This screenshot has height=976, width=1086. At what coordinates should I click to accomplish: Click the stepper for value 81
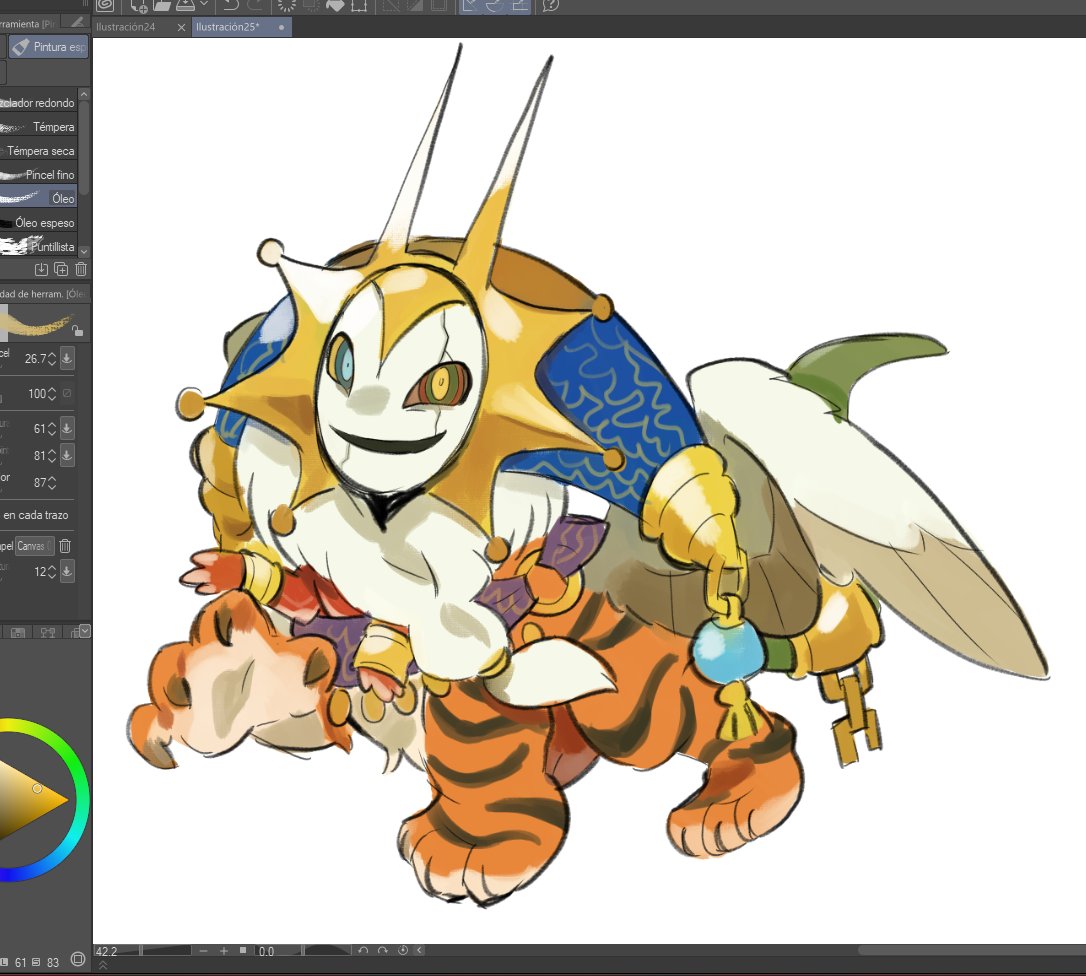51,455
